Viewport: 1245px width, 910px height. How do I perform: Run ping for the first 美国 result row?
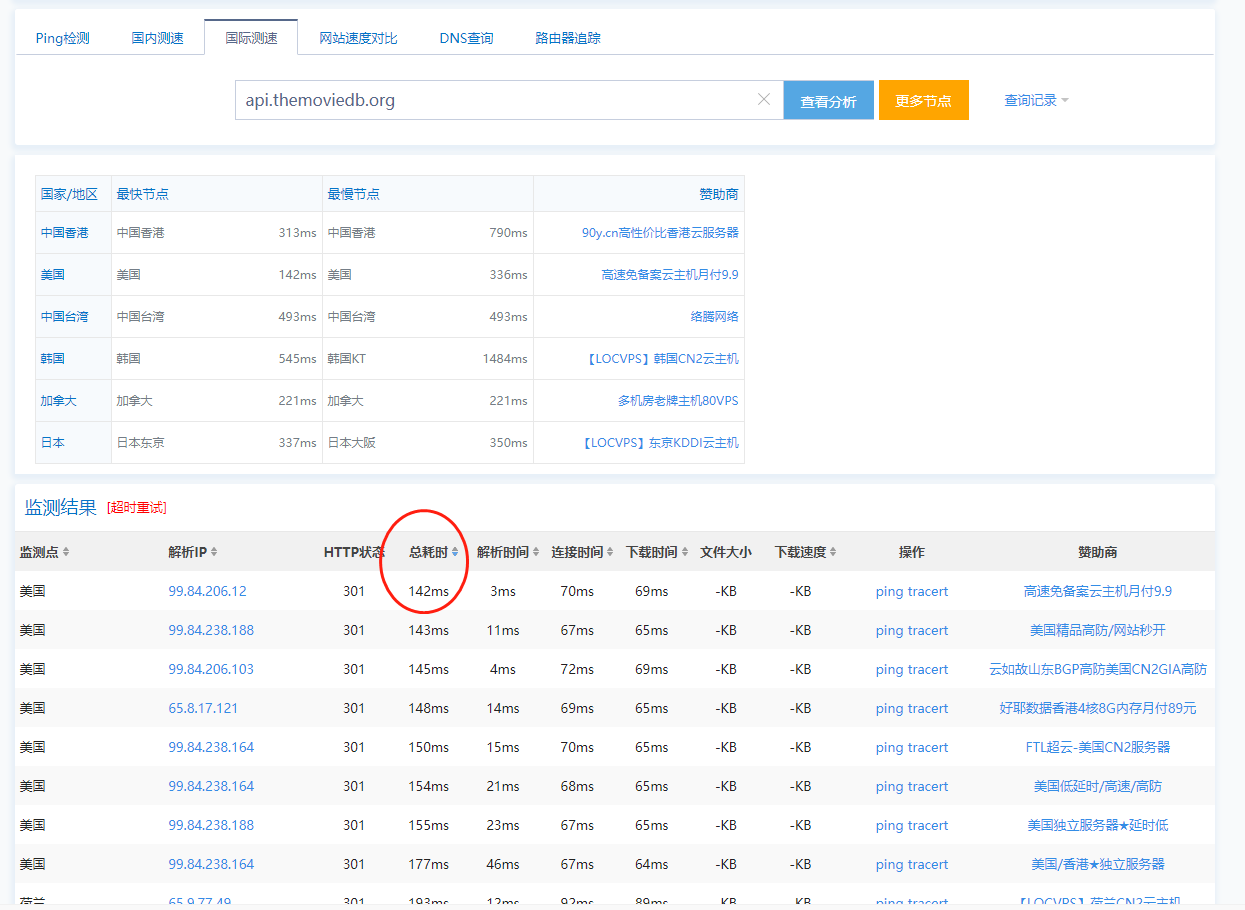(x=888, y=591)
